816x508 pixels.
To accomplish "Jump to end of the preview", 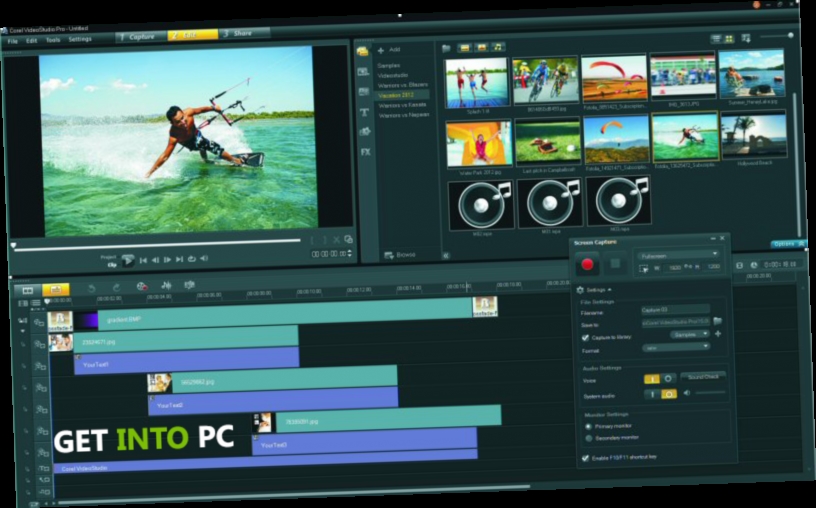I will point(179,259).
